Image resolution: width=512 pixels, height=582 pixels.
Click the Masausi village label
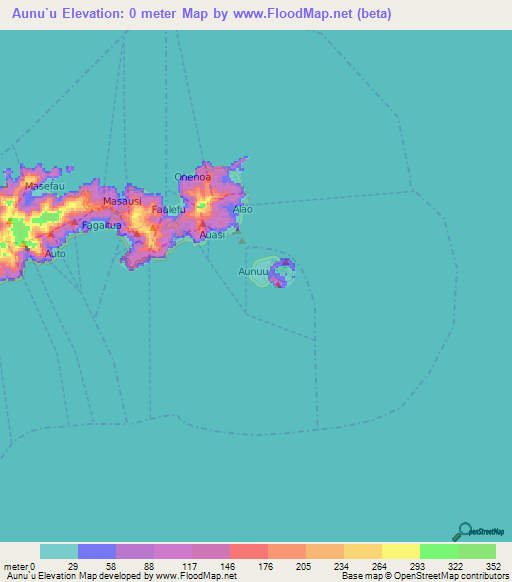point(122,201)
